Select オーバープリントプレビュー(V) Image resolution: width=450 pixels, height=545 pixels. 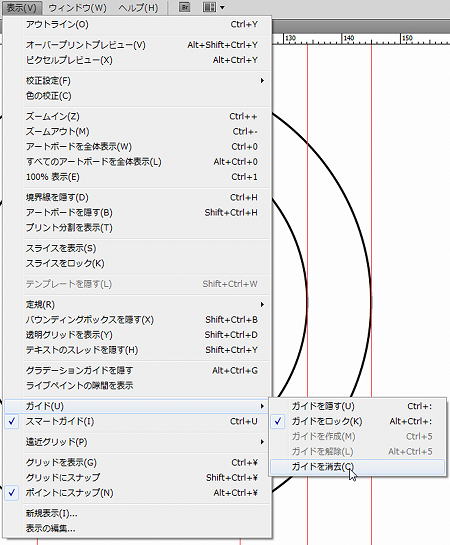point(138,45)
